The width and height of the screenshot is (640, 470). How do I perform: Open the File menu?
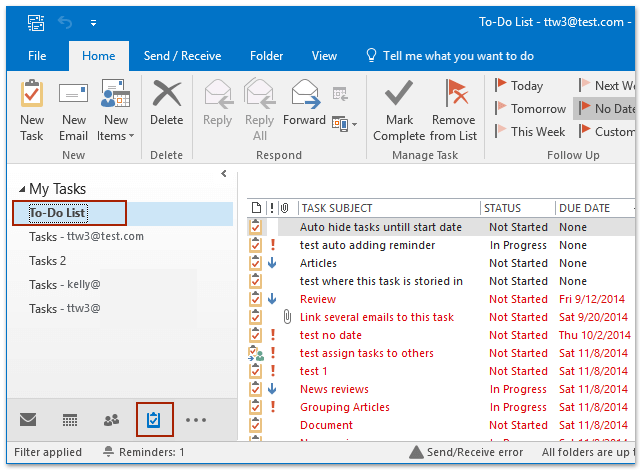[x=37, y=56]
